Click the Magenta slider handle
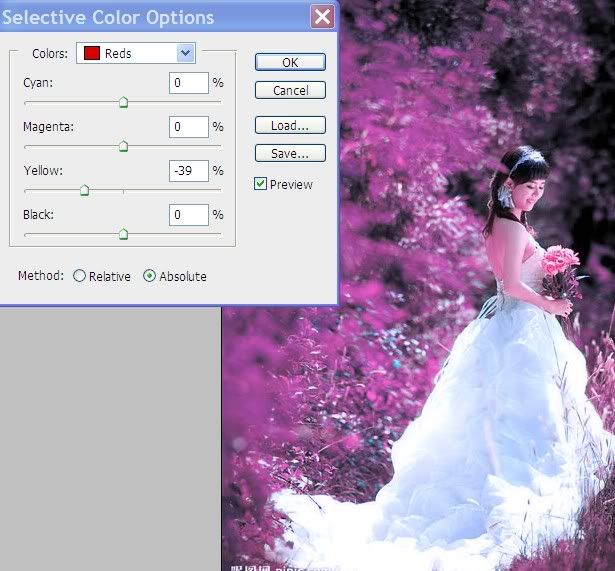Viewport: 615px width, 571px height. coord(123,146)
